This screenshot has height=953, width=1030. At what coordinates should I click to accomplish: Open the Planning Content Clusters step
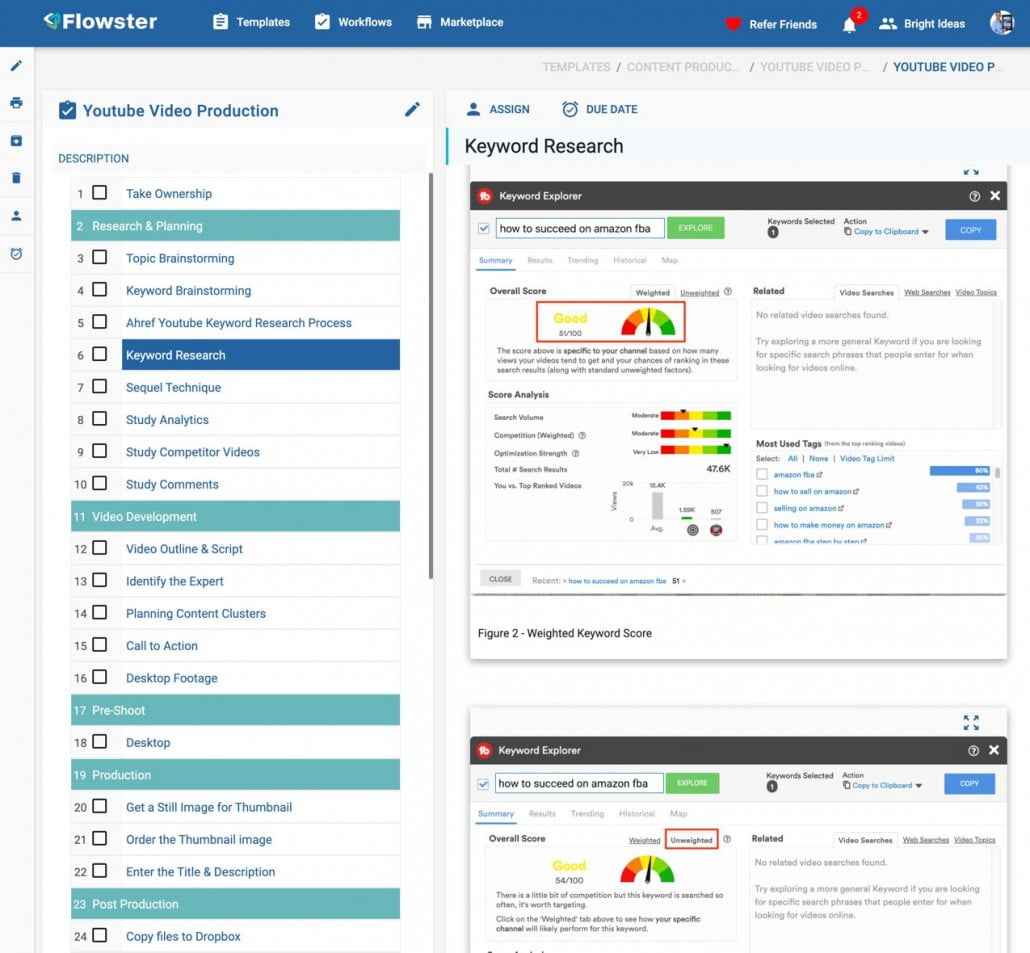196,613
